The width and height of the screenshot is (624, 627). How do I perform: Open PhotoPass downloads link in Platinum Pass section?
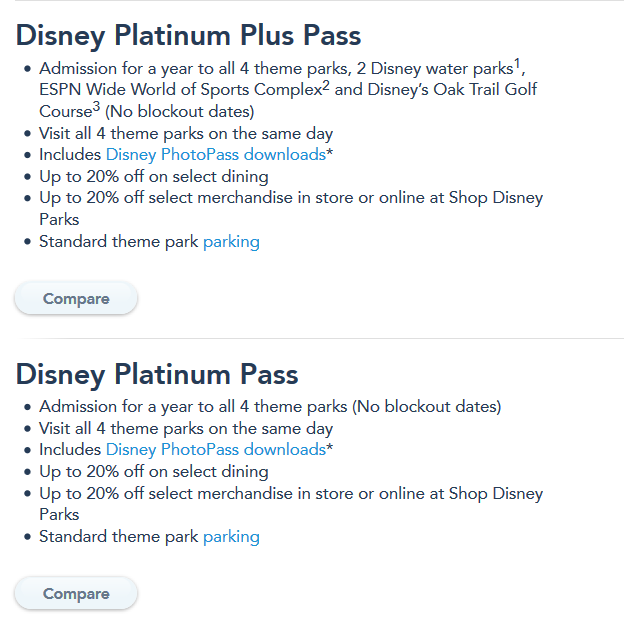215,450
